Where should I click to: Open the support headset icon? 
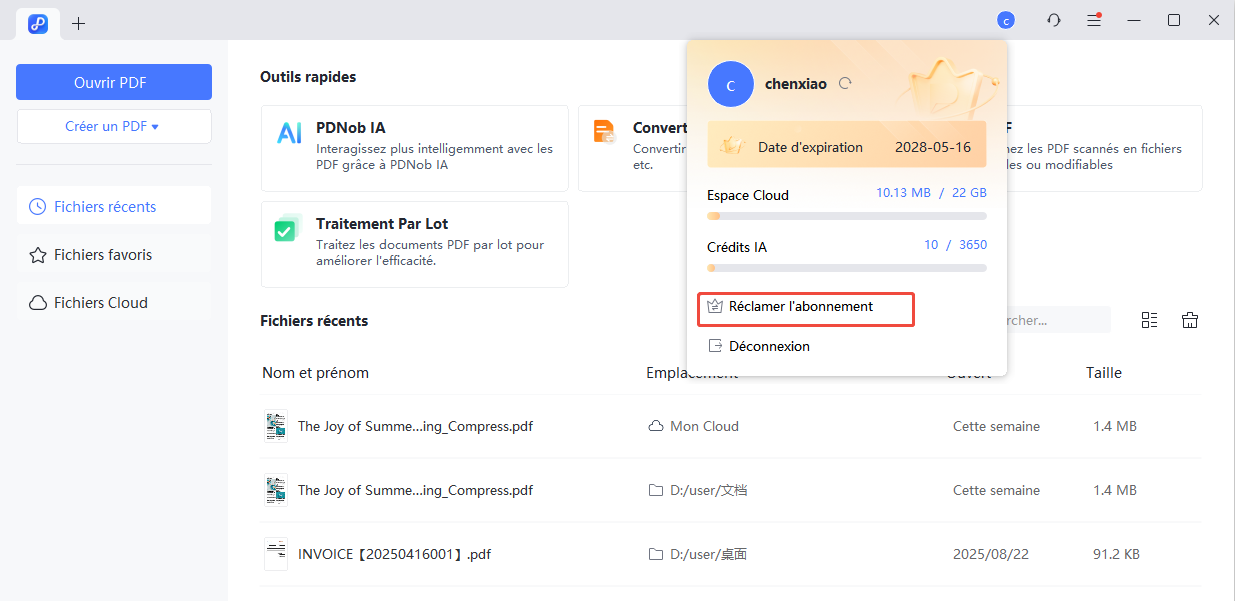tap(1054, 20)
